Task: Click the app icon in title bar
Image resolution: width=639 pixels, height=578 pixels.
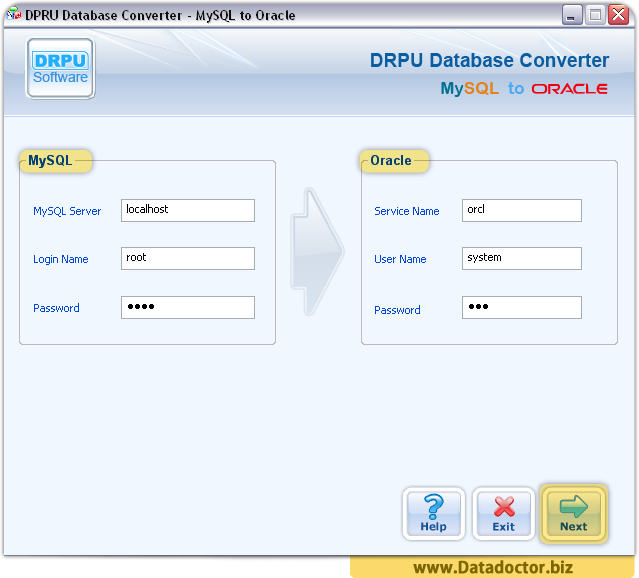Action: tap(14, 14)
